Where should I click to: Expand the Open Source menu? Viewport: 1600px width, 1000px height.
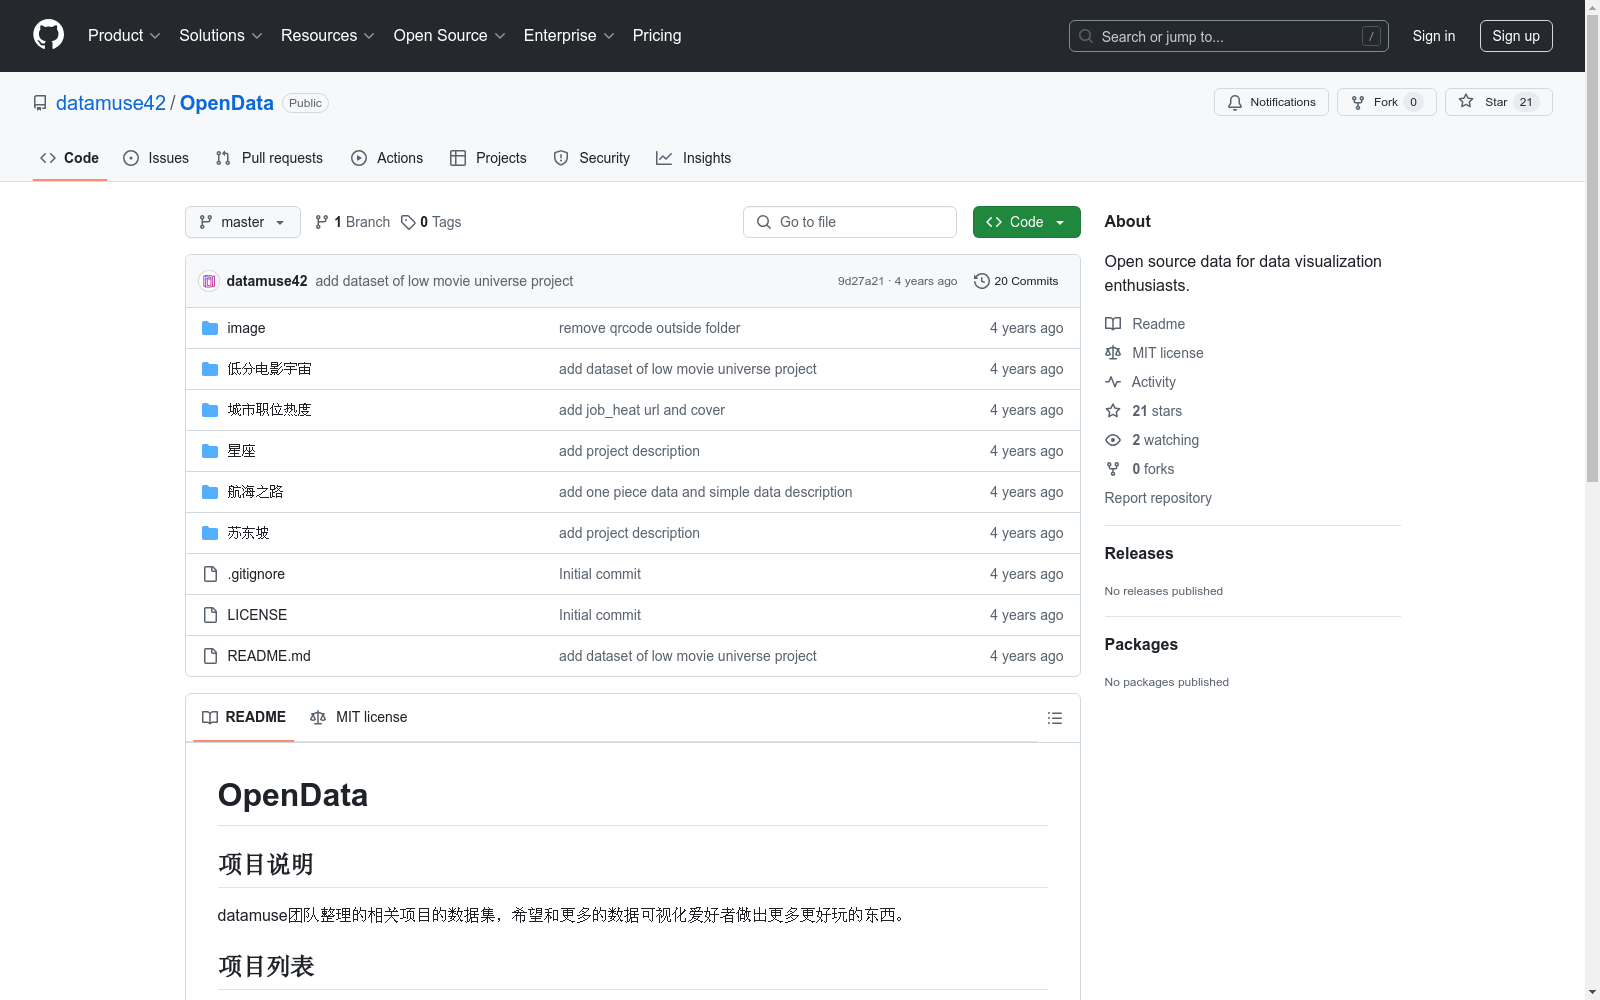coord(450,36)
